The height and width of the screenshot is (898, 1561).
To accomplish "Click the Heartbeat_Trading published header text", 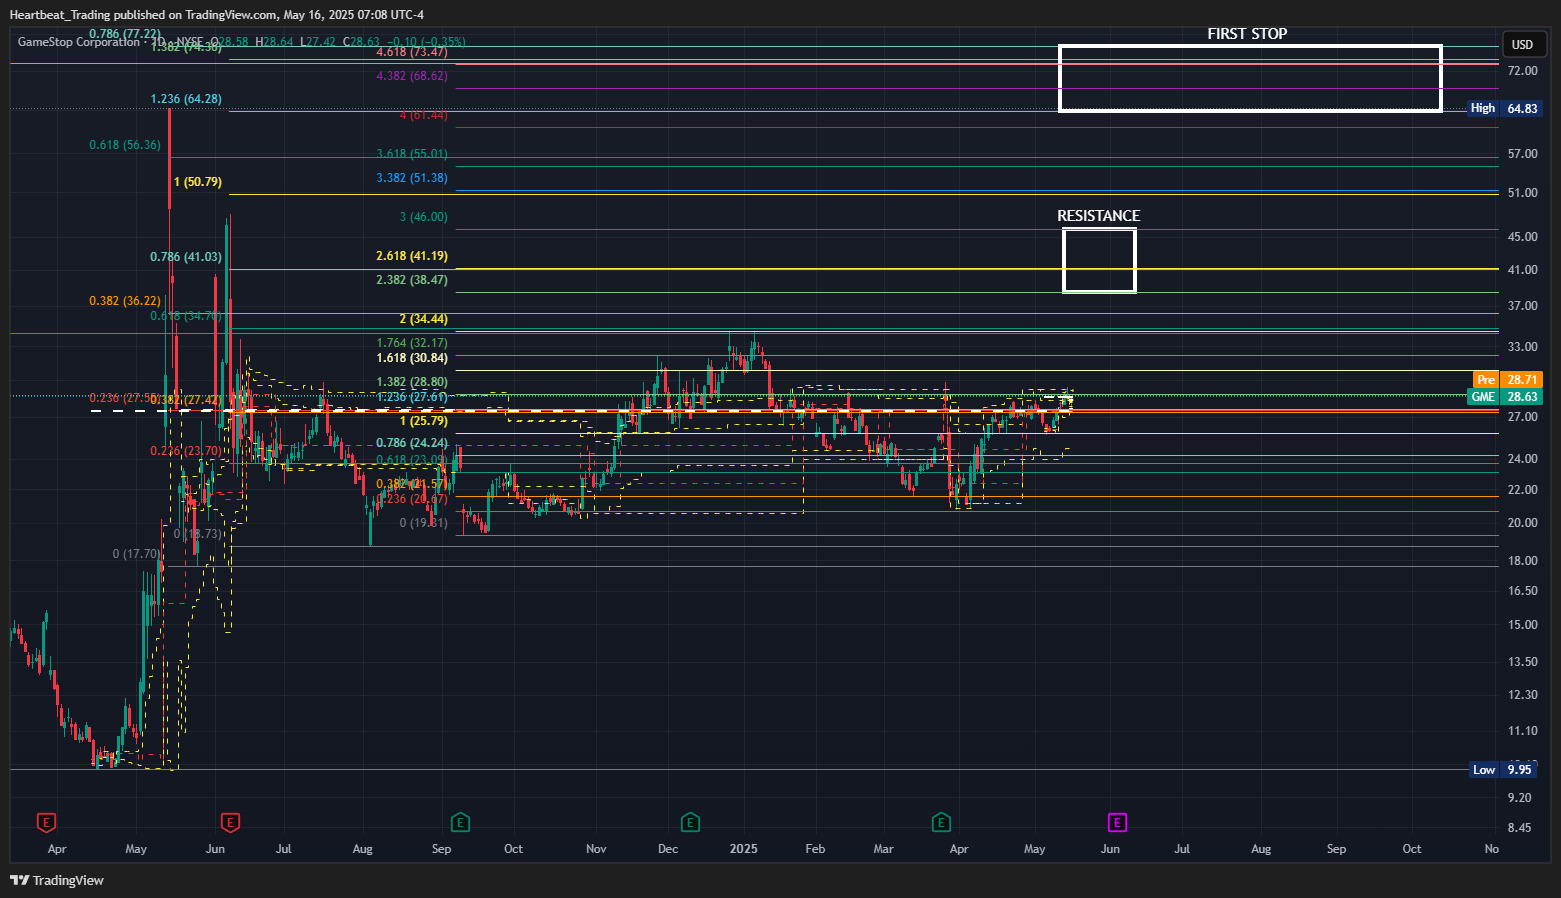I will pyautogui.click(x=217, y=15).
